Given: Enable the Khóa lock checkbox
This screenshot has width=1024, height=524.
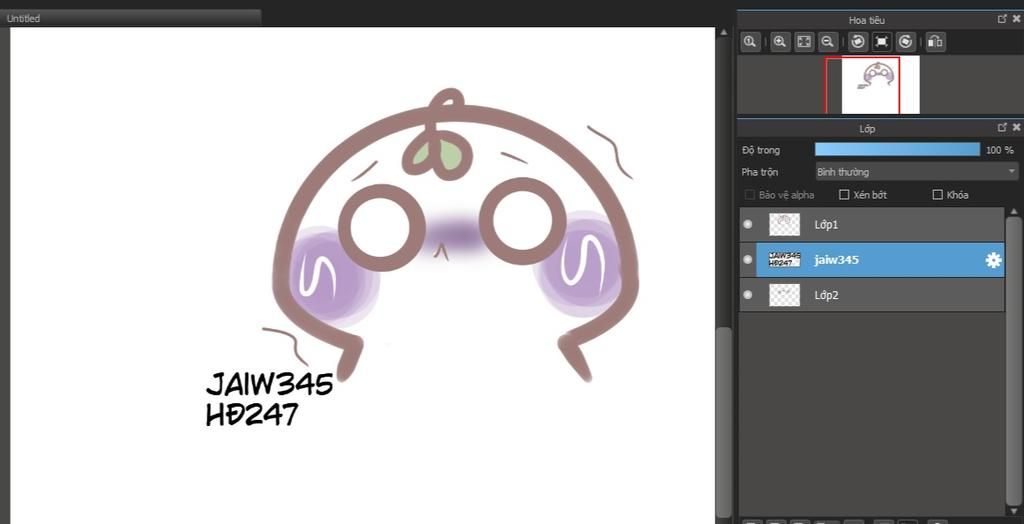Looking at the screenshot, I should (x=938, y=195).
